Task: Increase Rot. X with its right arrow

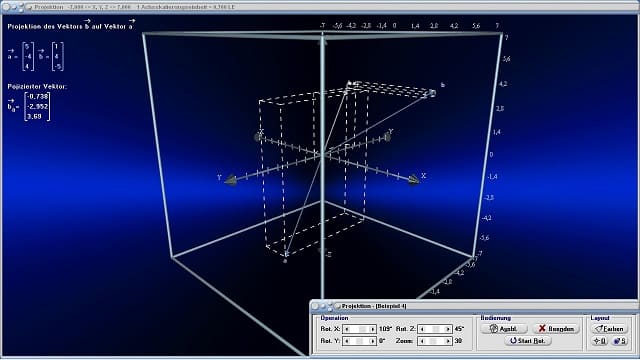Action: pyautogui.click(x=372, y=329)
